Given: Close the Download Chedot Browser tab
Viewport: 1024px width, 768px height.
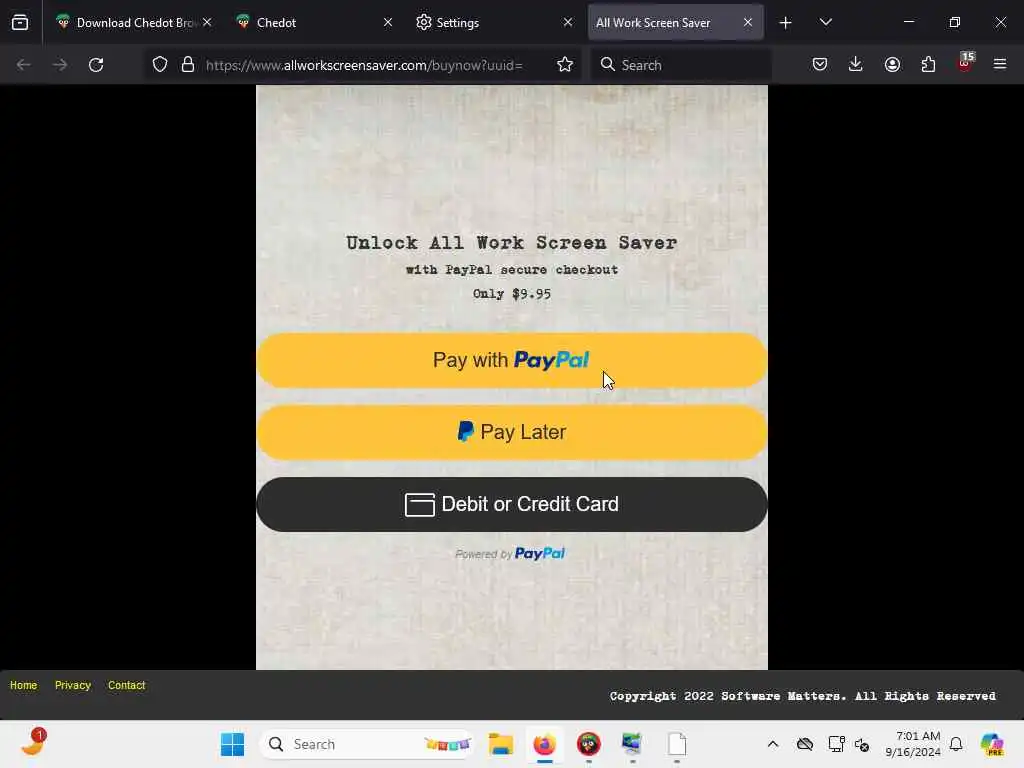Looking at the screenshot, I should click(x=207, y=22).
